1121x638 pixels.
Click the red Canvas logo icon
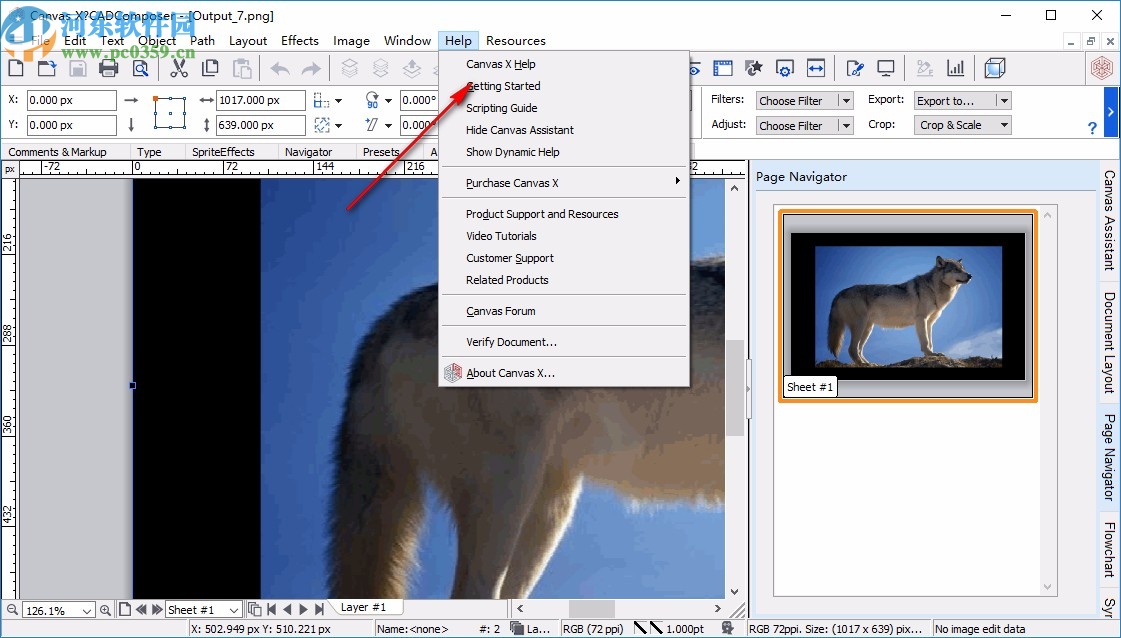(1101, 68)
